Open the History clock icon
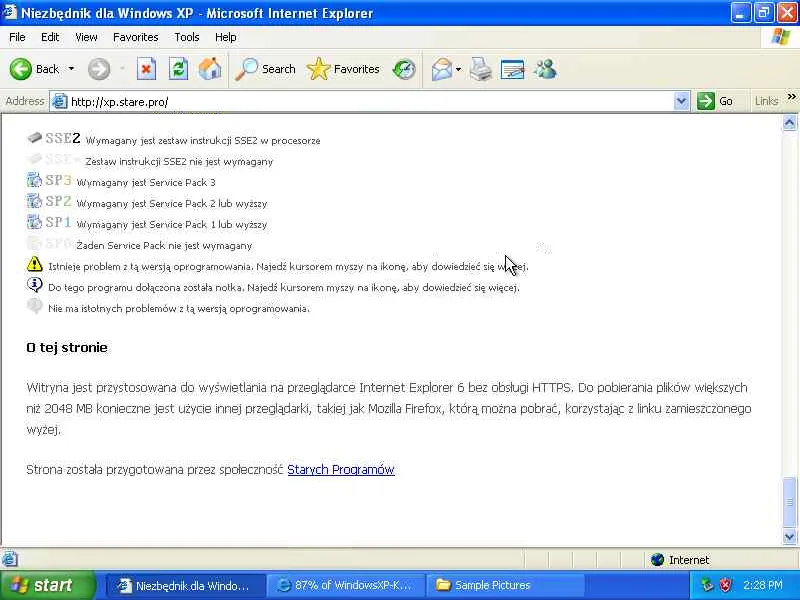The height and width of the screenshot is (600, 800). click(404, 69)
